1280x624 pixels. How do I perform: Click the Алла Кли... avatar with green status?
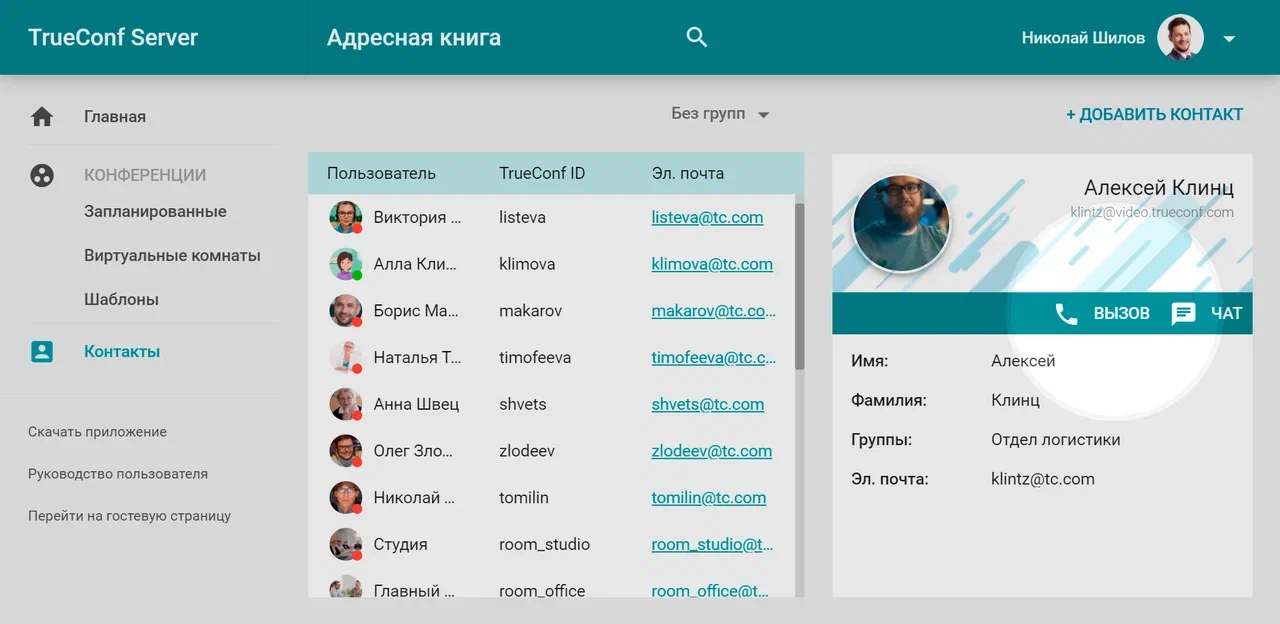pyautogui.click(x=345, y=264)
